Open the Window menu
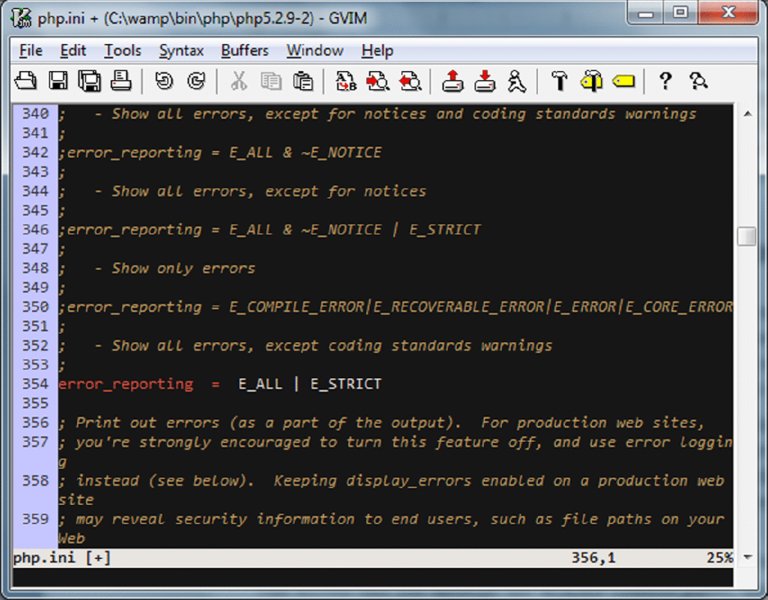This screenshot has height=600, width=768. point(314,50)
